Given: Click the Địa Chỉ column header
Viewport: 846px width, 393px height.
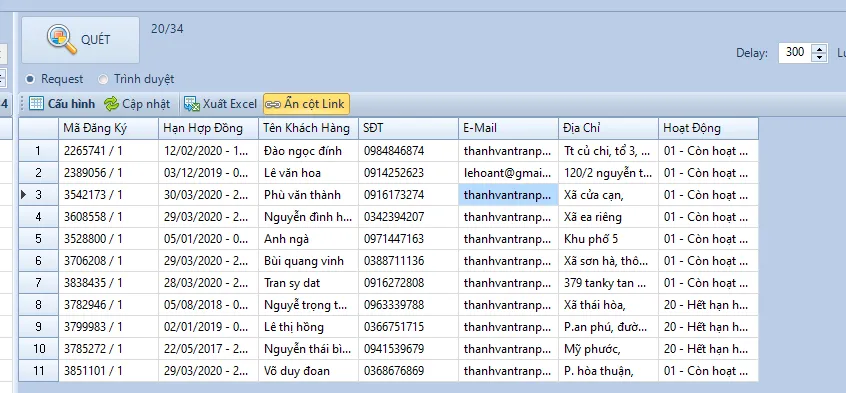Looking at the screenshot, I should point(609,128).
